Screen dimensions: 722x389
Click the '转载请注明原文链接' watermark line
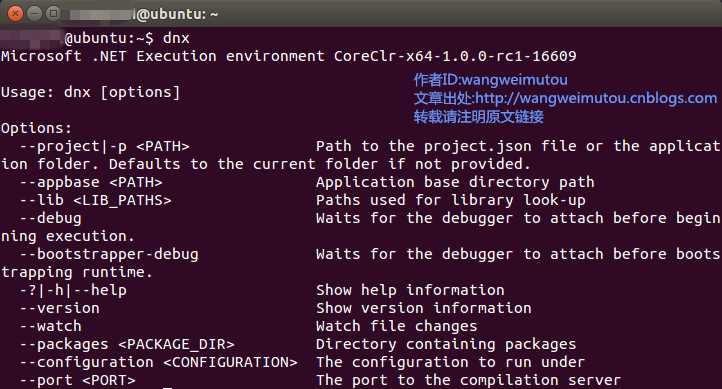pos(478,116)
